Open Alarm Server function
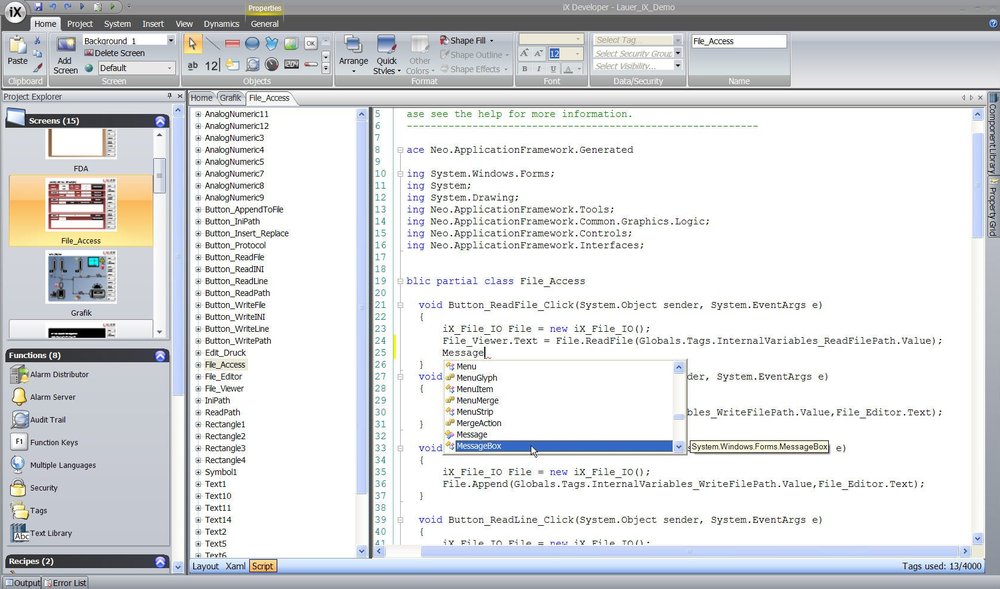Image resolution: width=1000 pixels, height=589 pixels. pos(51,397)
